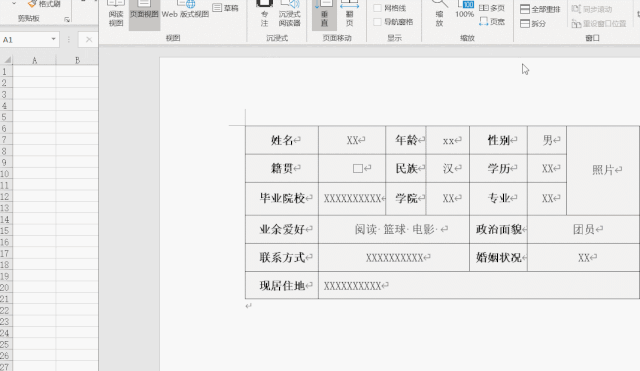Click the xx value next to 年龄
Screen dimensions: 640x371
[x=448, y=141]
